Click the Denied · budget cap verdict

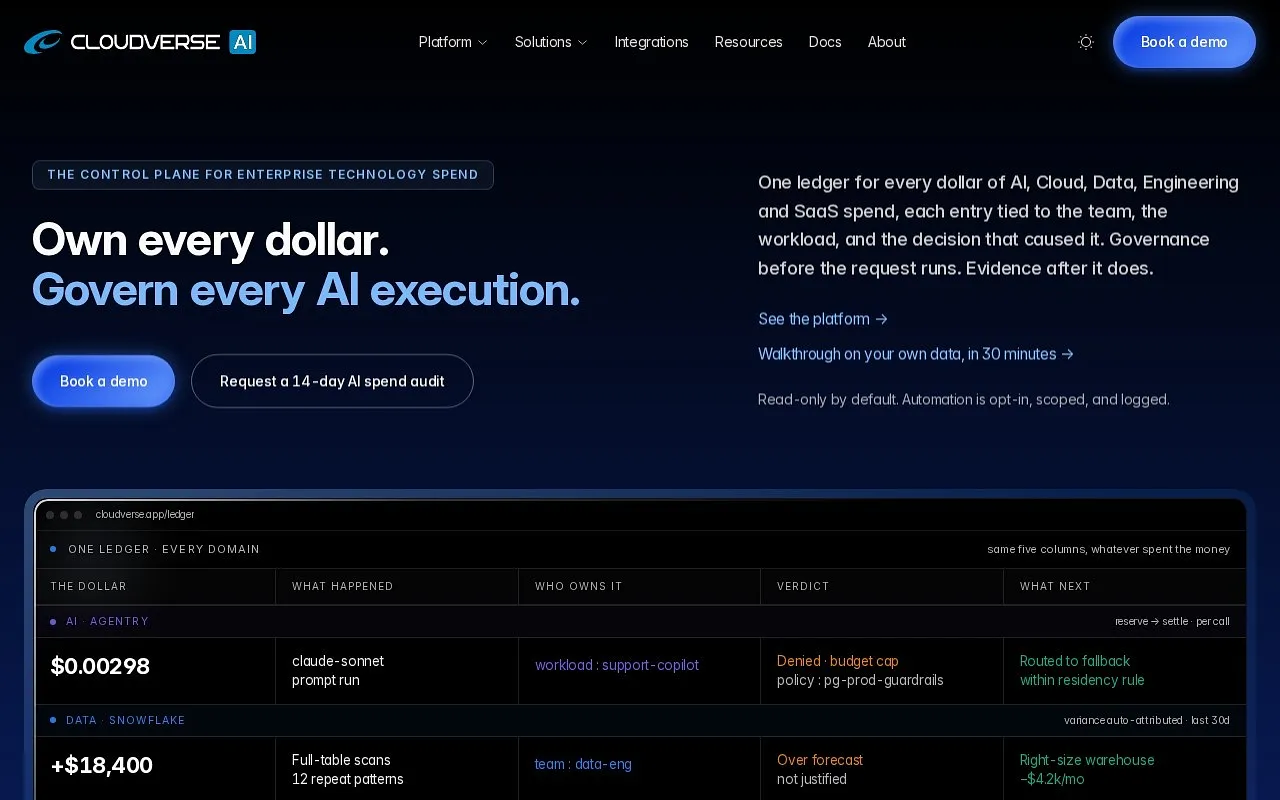pos(838,661)
